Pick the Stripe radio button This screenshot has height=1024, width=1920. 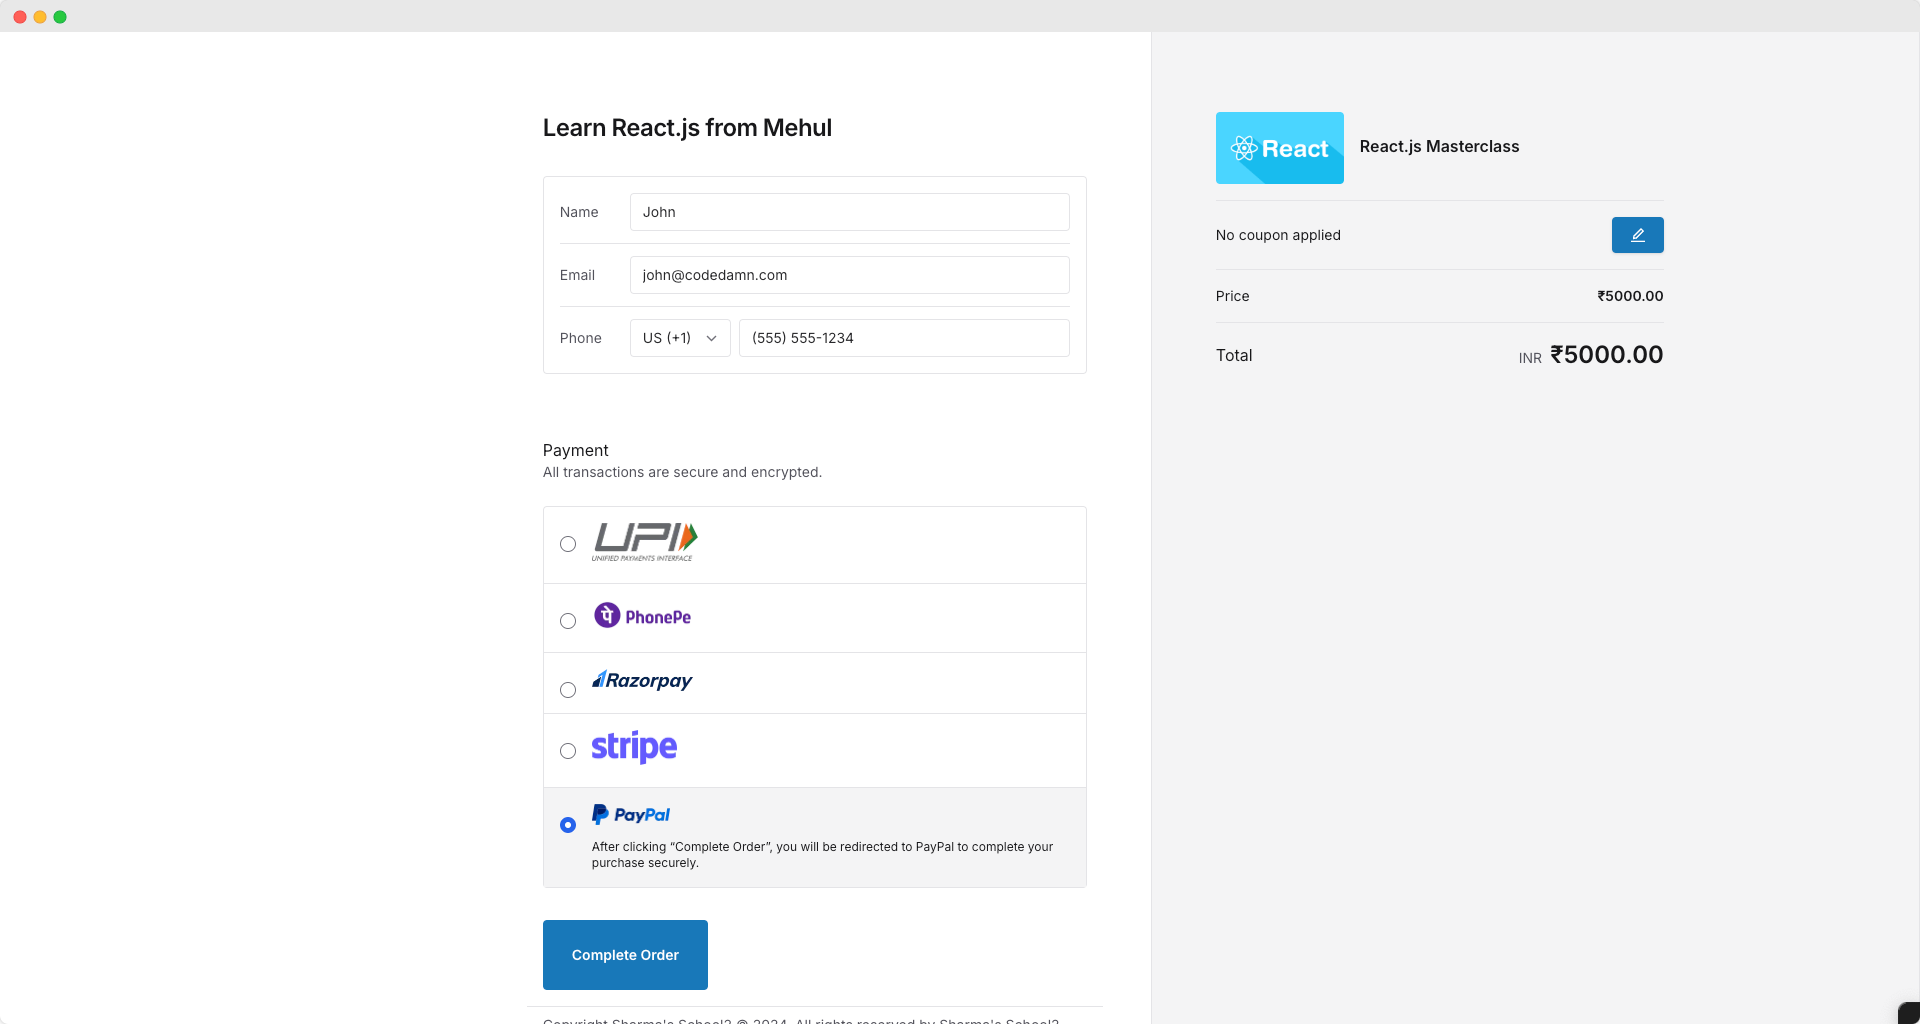568,751
